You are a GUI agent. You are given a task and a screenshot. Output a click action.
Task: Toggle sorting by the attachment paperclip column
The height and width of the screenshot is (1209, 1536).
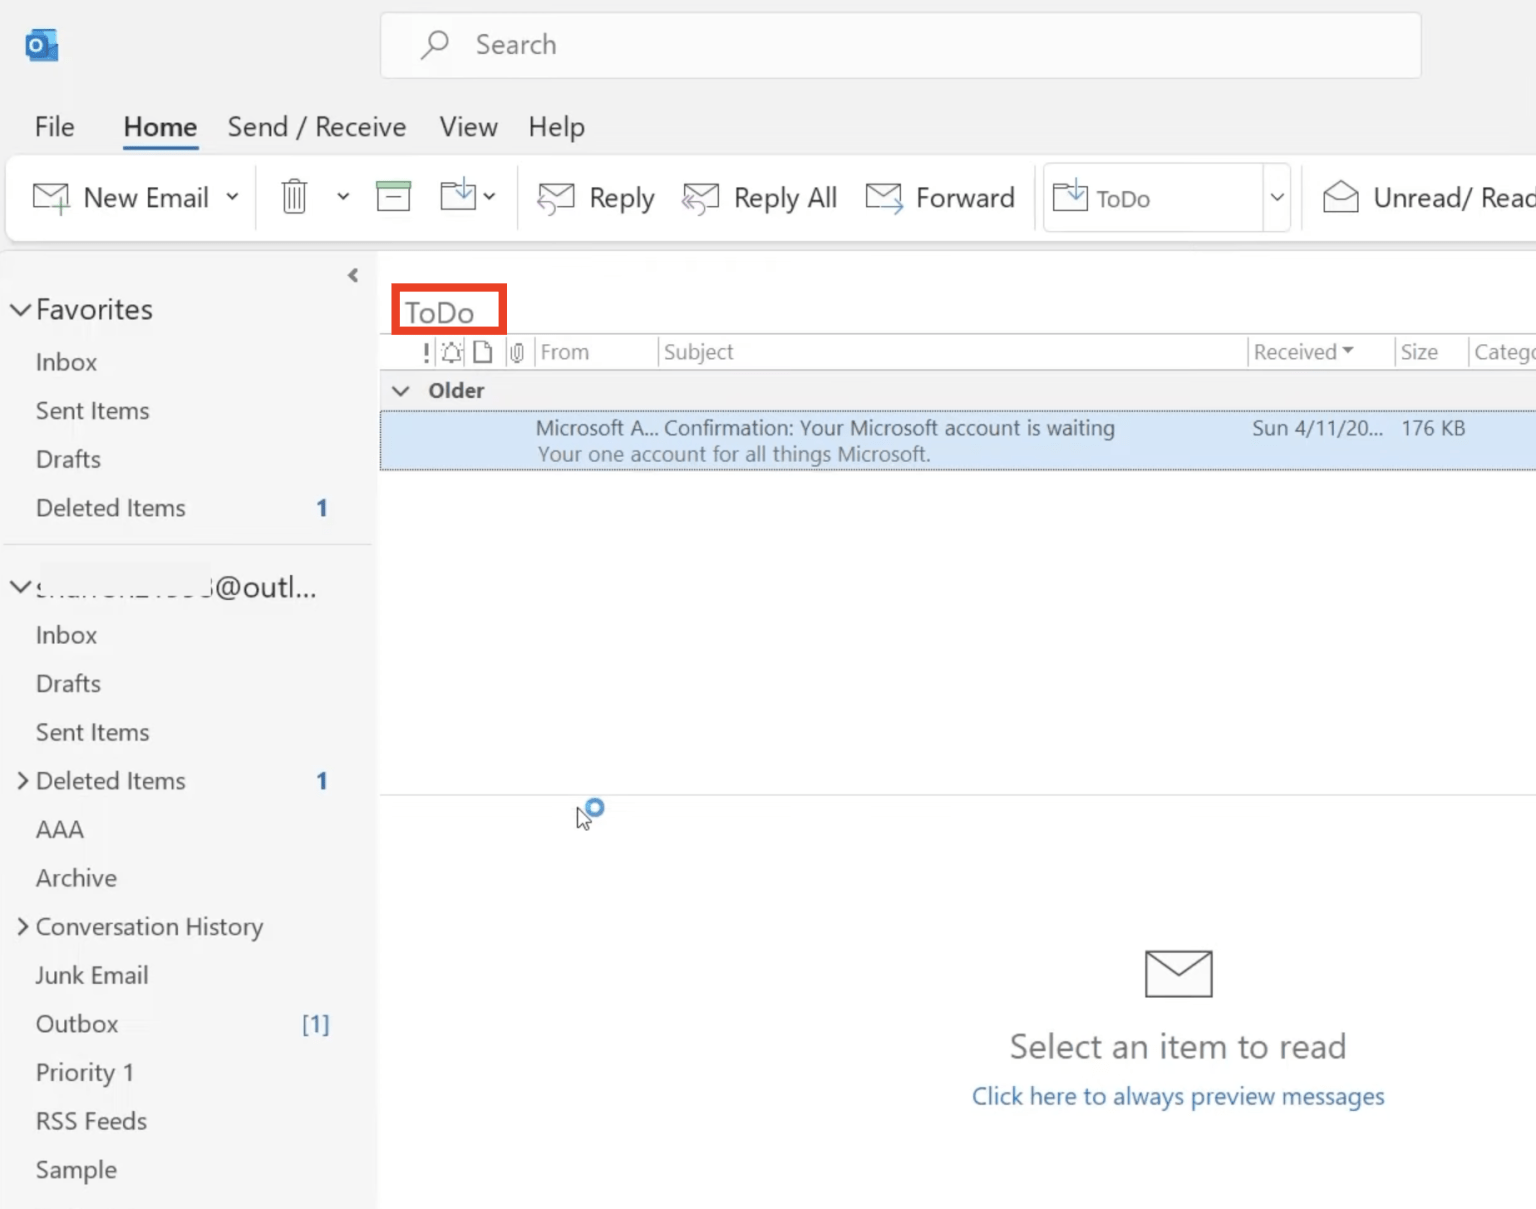pos(517,352)
